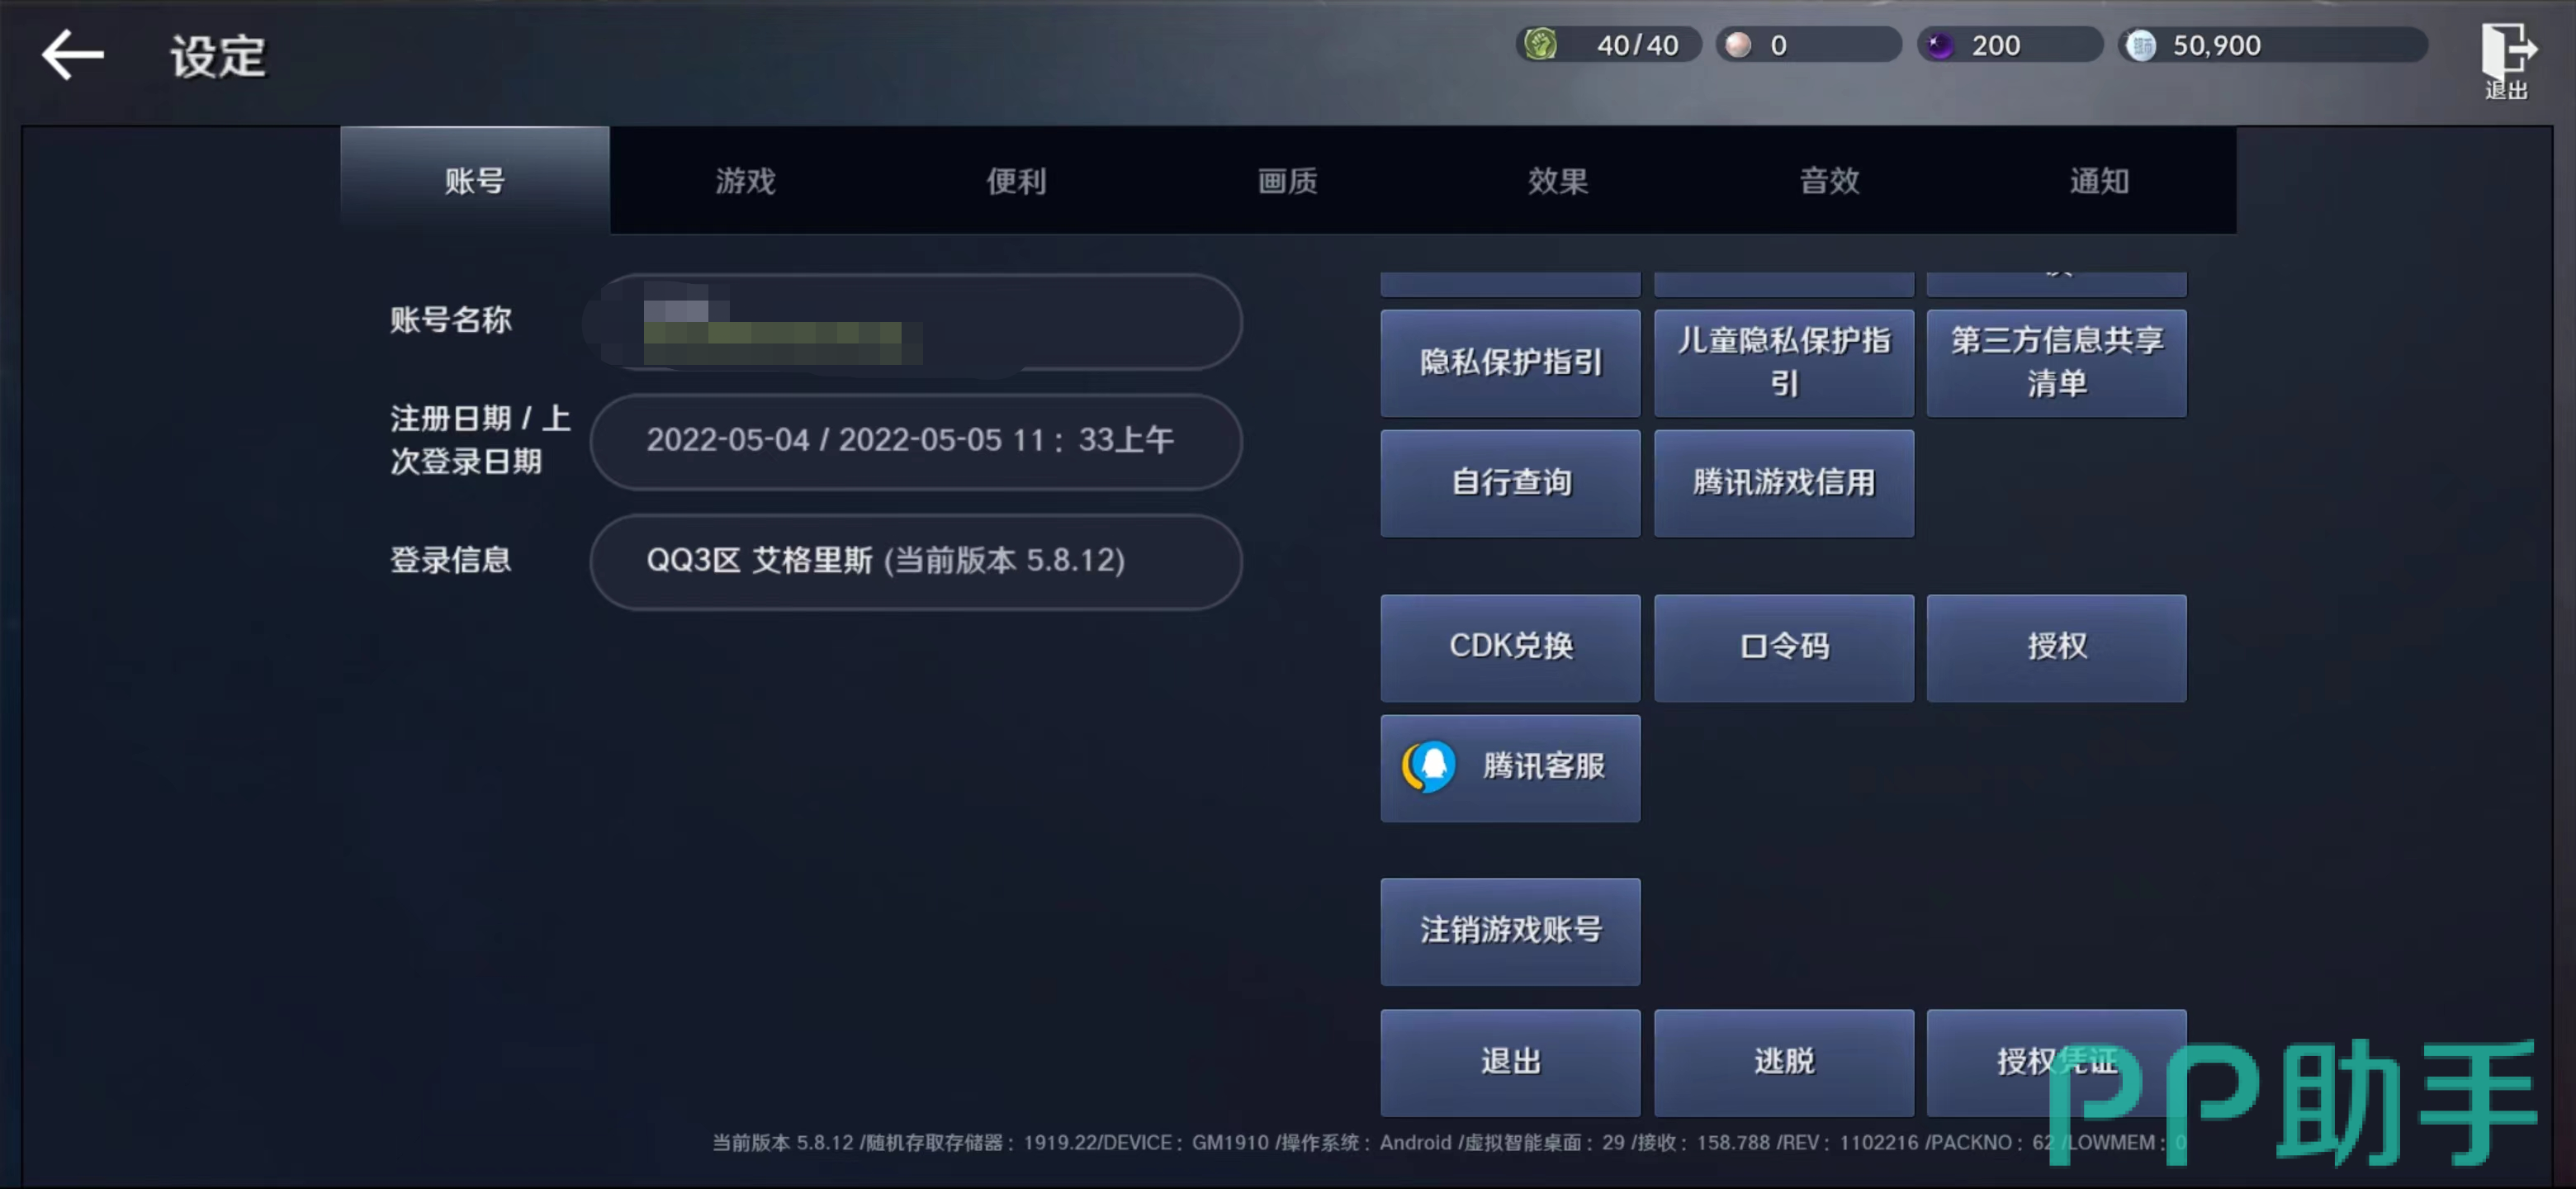Open the 通知 tab

tap(2099, 181)
